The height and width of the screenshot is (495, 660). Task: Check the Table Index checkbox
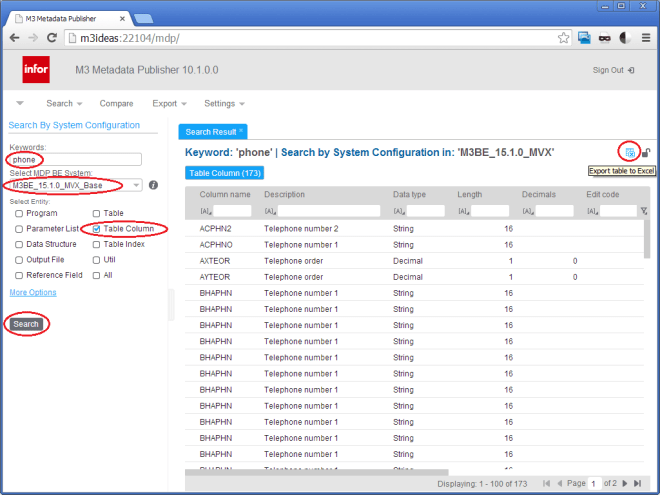pos(96,244)
